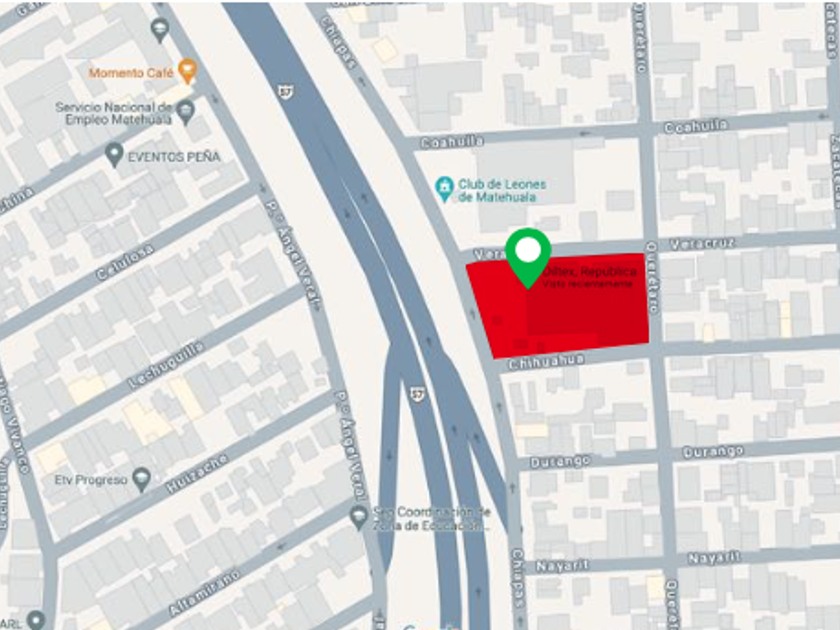Click the Club de Leones marker icon
This screenshot has height=630, width=840.
point(444,189)
